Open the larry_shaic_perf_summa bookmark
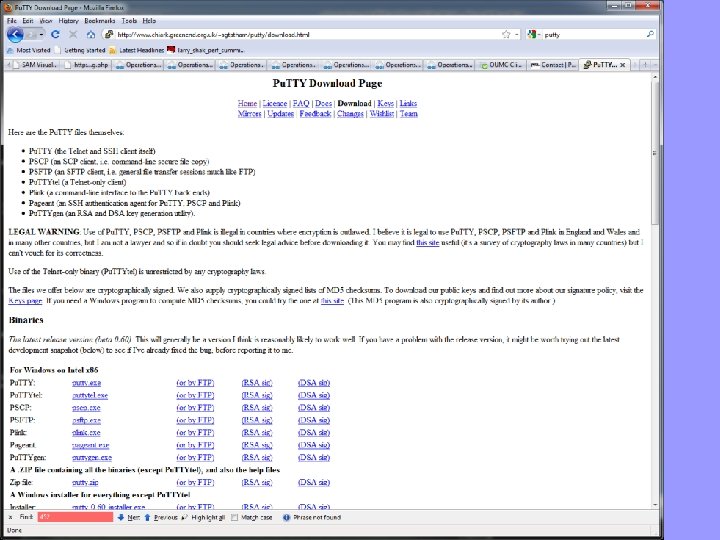Screen dimensions: 720x540 pos(206,50)
